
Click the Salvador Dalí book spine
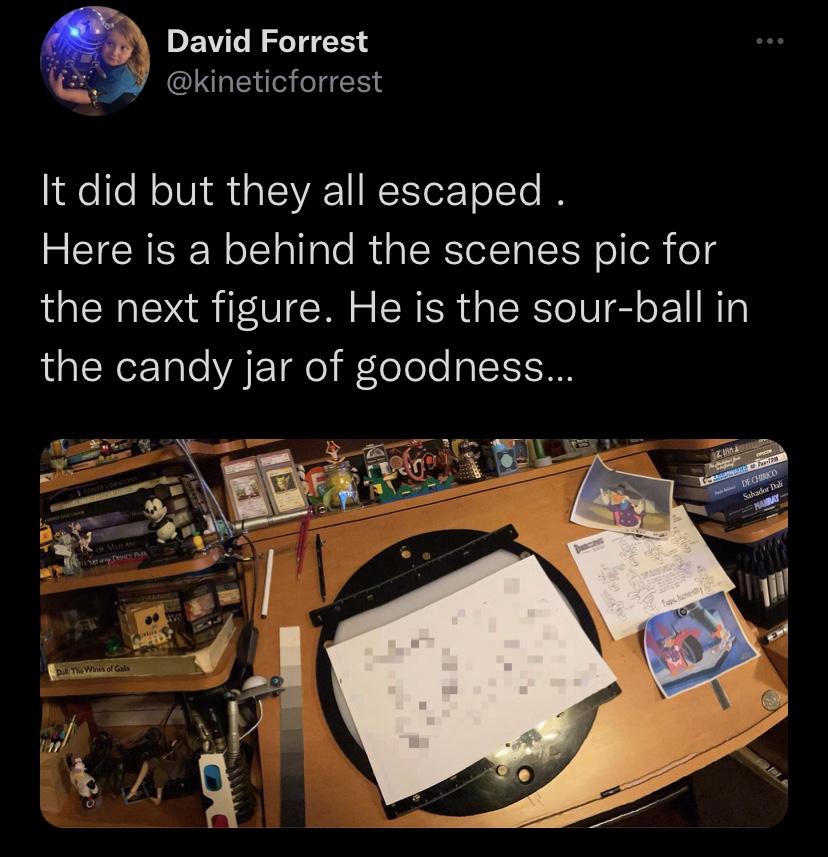point(763,495)
